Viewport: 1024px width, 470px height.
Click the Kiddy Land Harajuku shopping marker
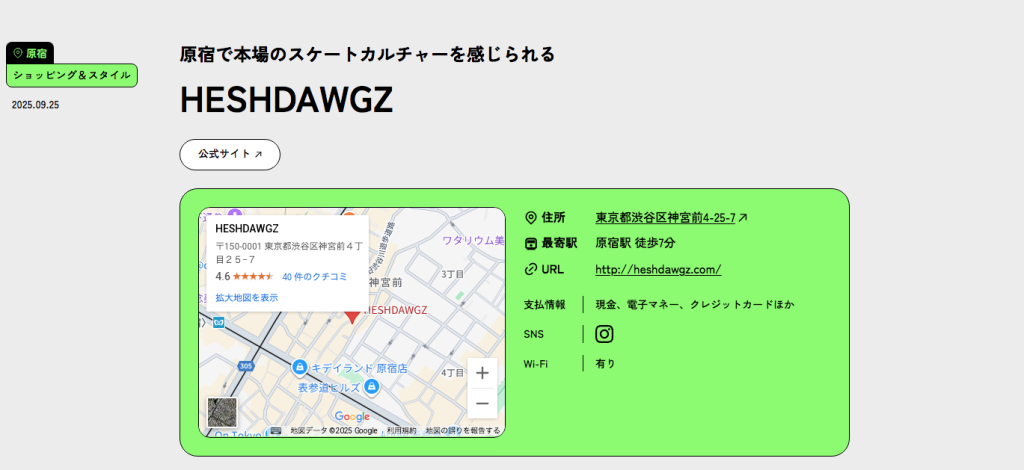point(299,369)
